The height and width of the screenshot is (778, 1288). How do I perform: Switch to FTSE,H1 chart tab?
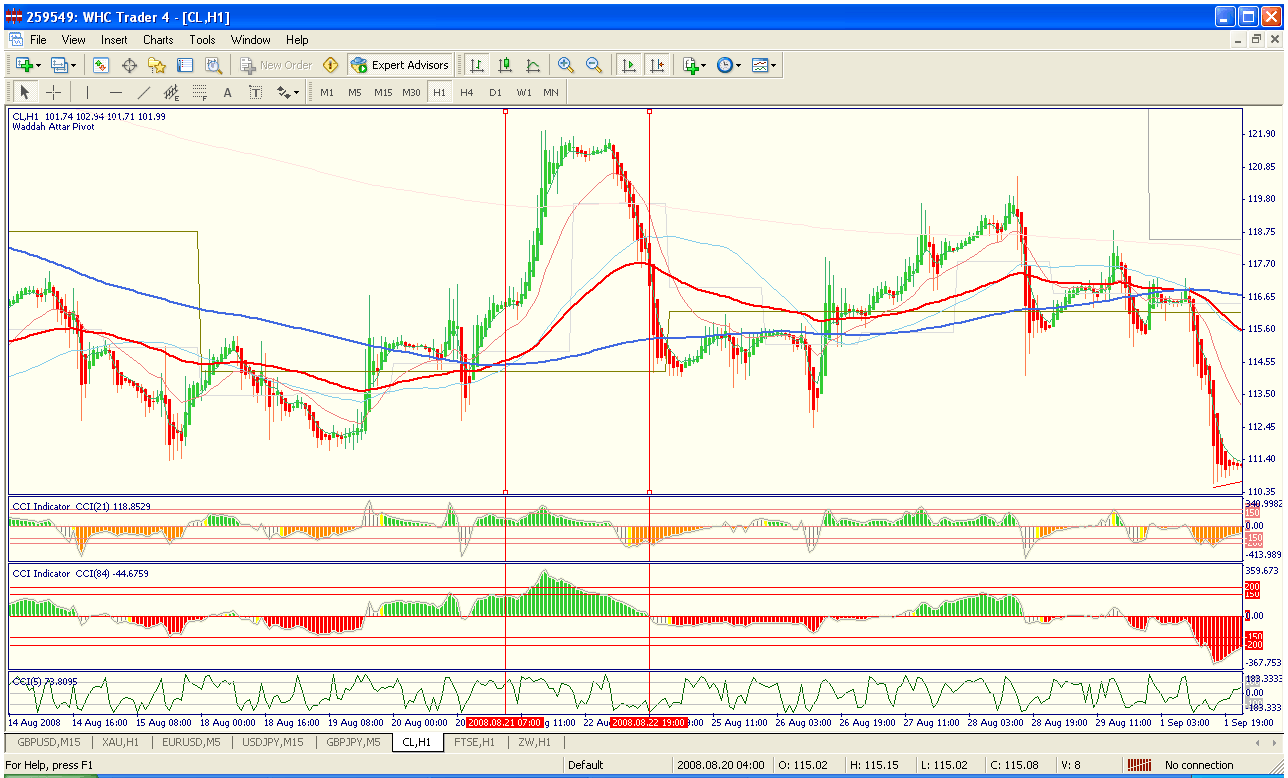(x=474, y=742)
